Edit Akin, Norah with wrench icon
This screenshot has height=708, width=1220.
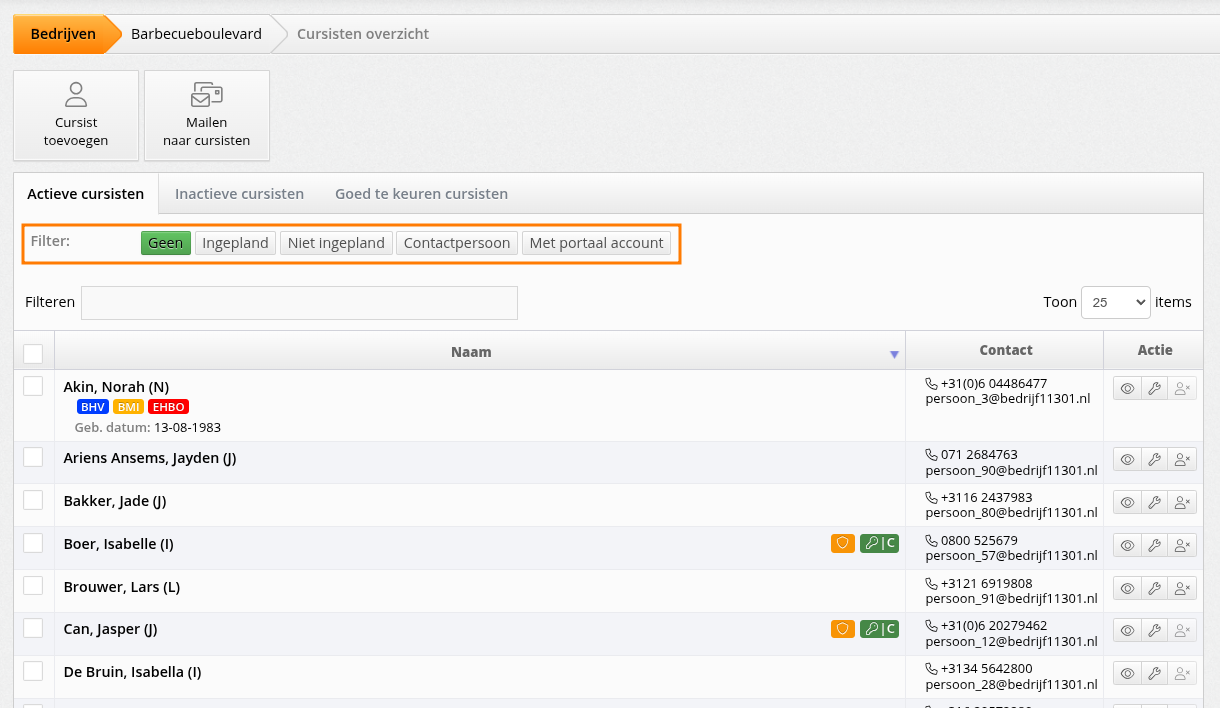click(x=1154, y=389)
